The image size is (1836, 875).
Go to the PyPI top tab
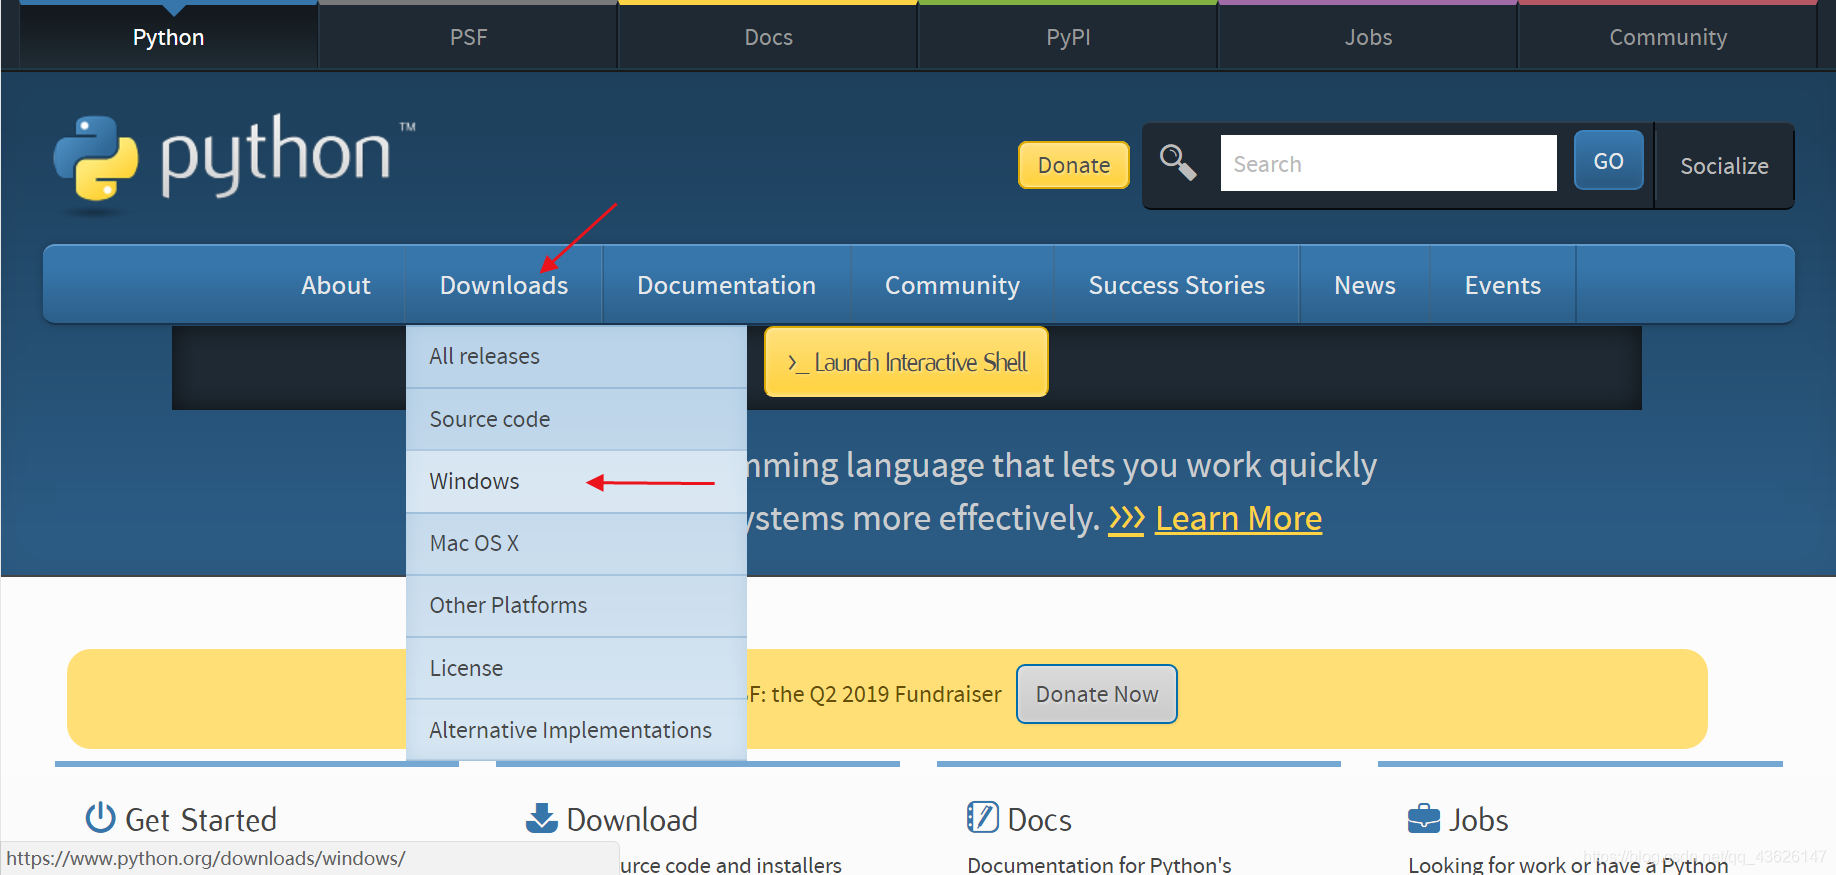[1069, 37]
